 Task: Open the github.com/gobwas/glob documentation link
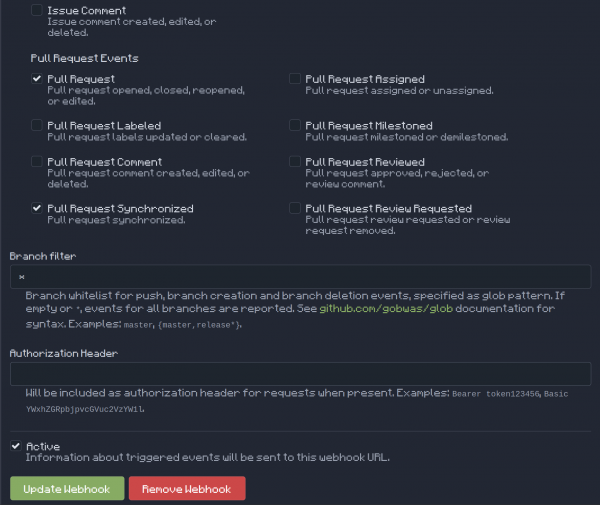[x=384, y=310]
